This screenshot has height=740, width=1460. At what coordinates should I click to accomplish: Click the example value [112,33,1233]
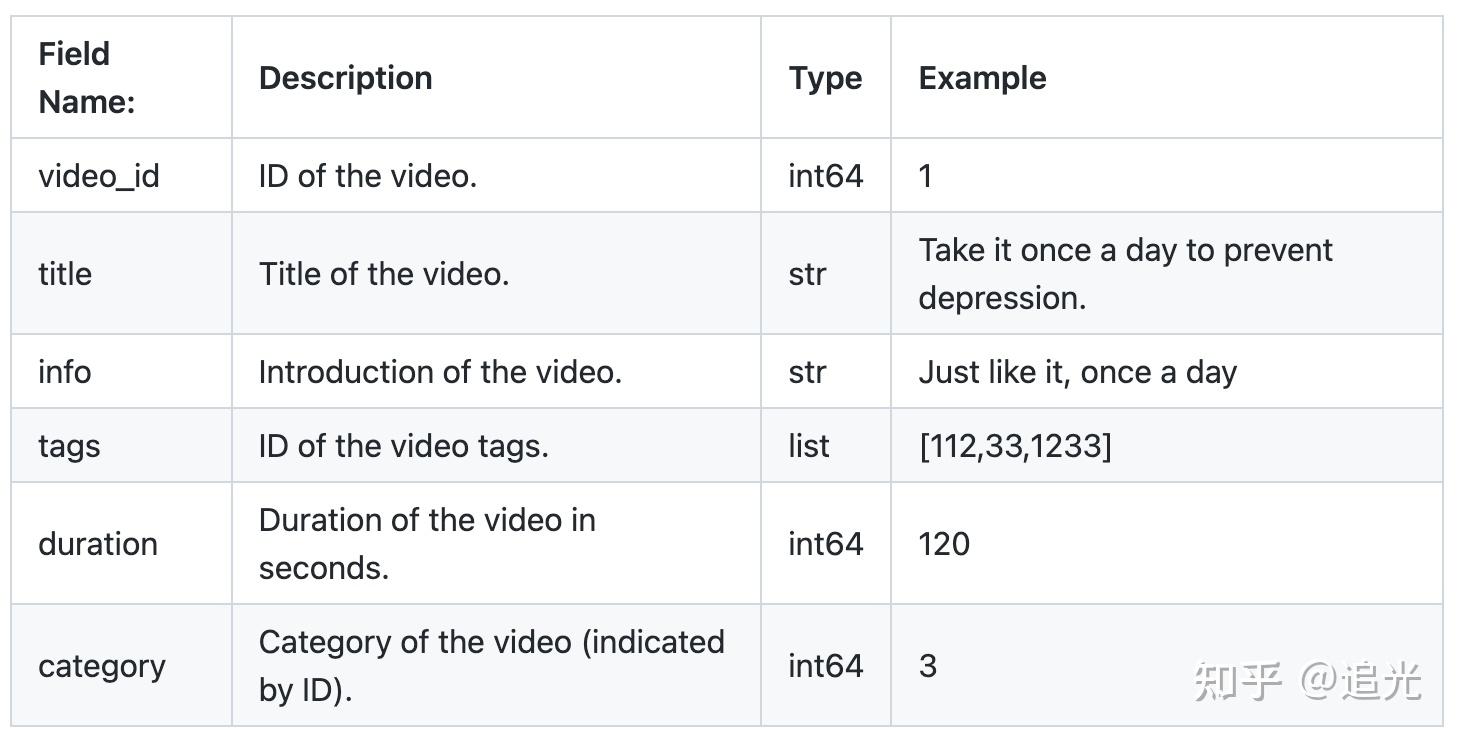coord(1014,445)
